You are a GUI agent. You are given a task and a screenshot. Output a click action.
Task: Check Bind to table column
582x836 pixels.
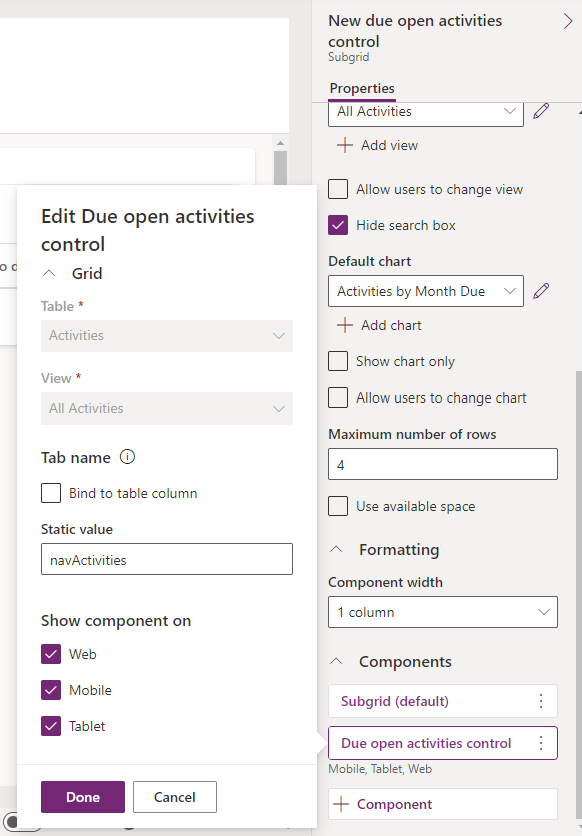coord(51,493)
